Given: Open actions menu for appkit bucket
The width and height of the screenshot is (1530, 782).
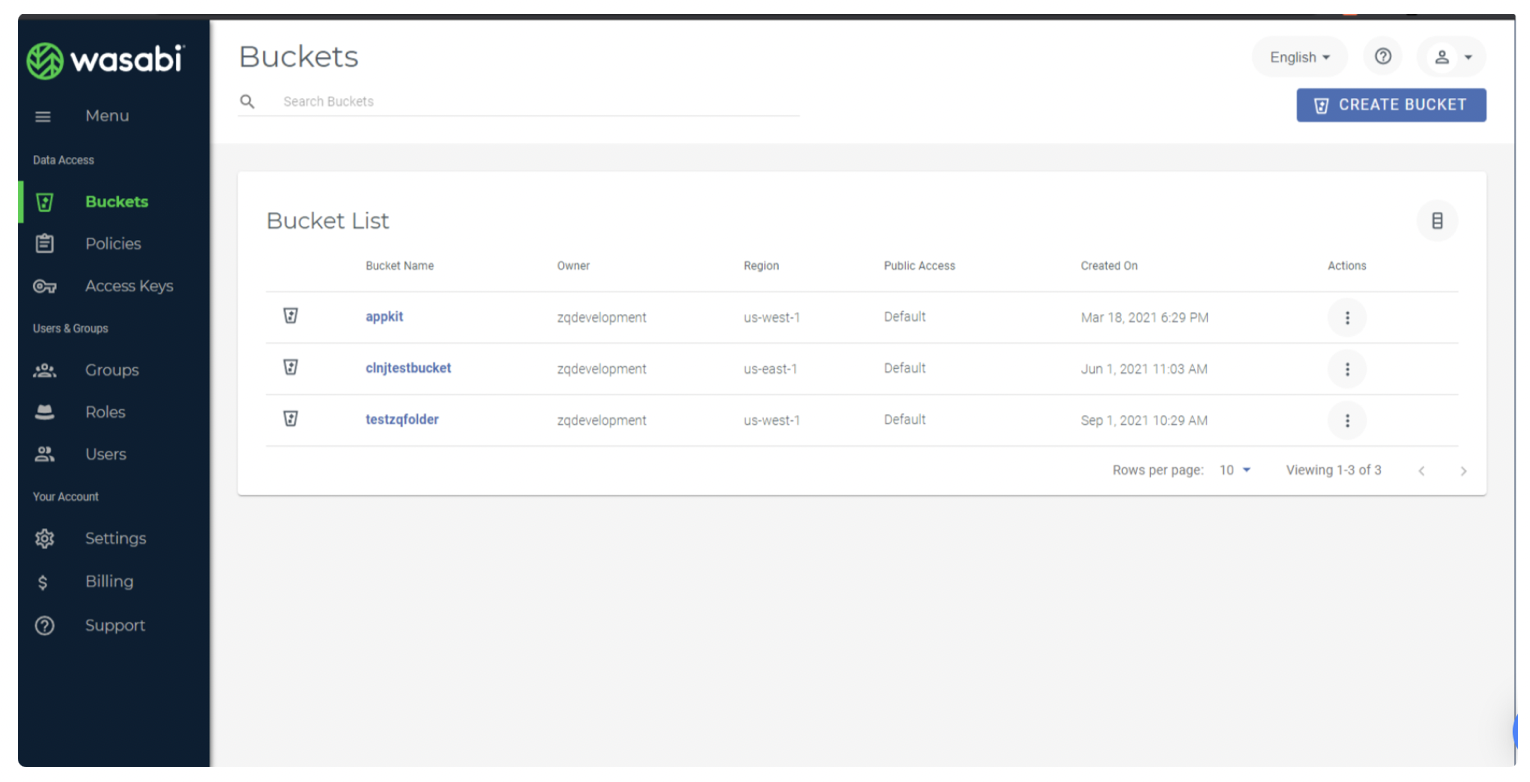Looking at the screenshot, I should click(x=1347, y=318).
